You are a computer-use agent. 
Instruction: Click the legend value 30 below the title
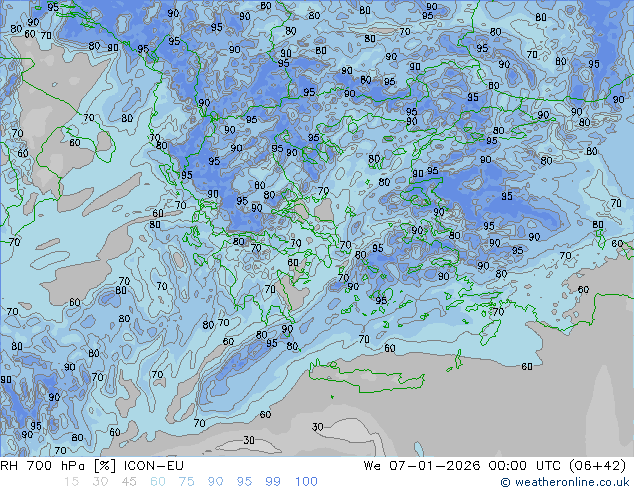[x=100, y=482]
